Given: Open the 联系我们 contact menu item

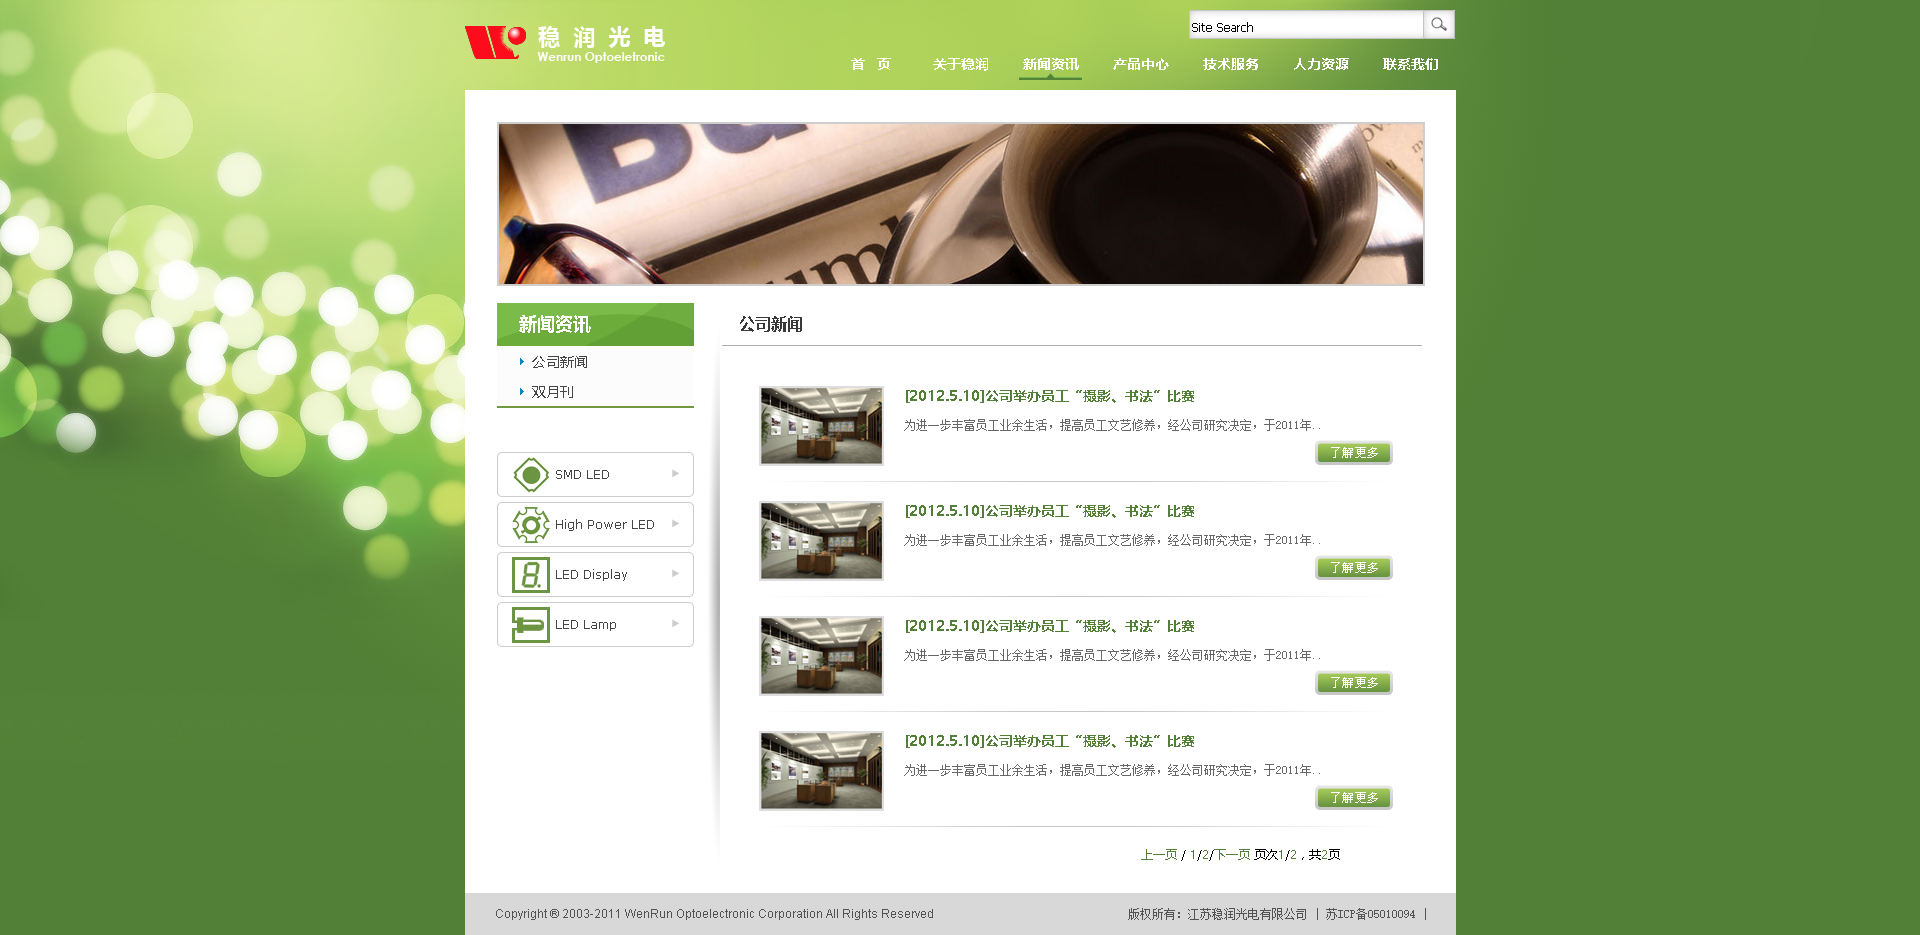Looking at the screenshot, I should [1410, 64].
